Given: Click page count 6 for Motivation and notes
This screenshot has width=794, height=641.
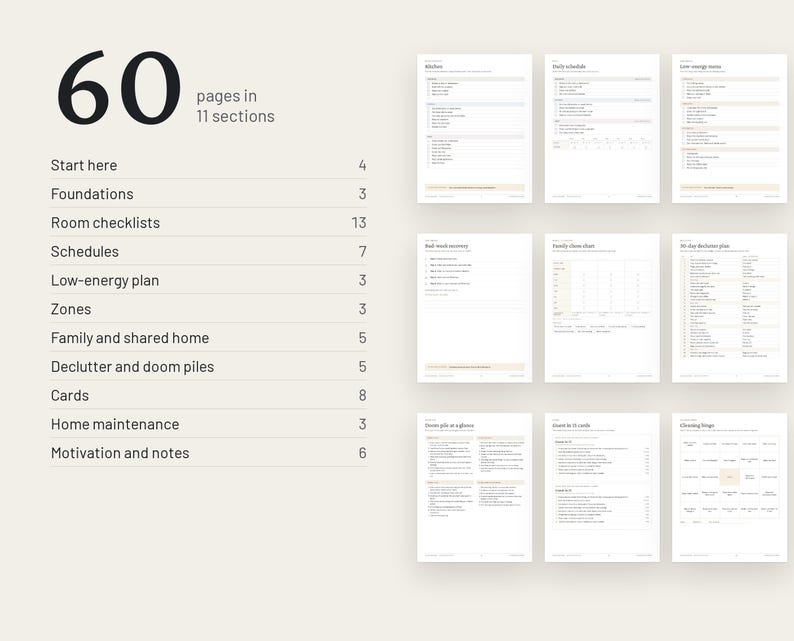Looking at the screenshot, I should 363,453.
